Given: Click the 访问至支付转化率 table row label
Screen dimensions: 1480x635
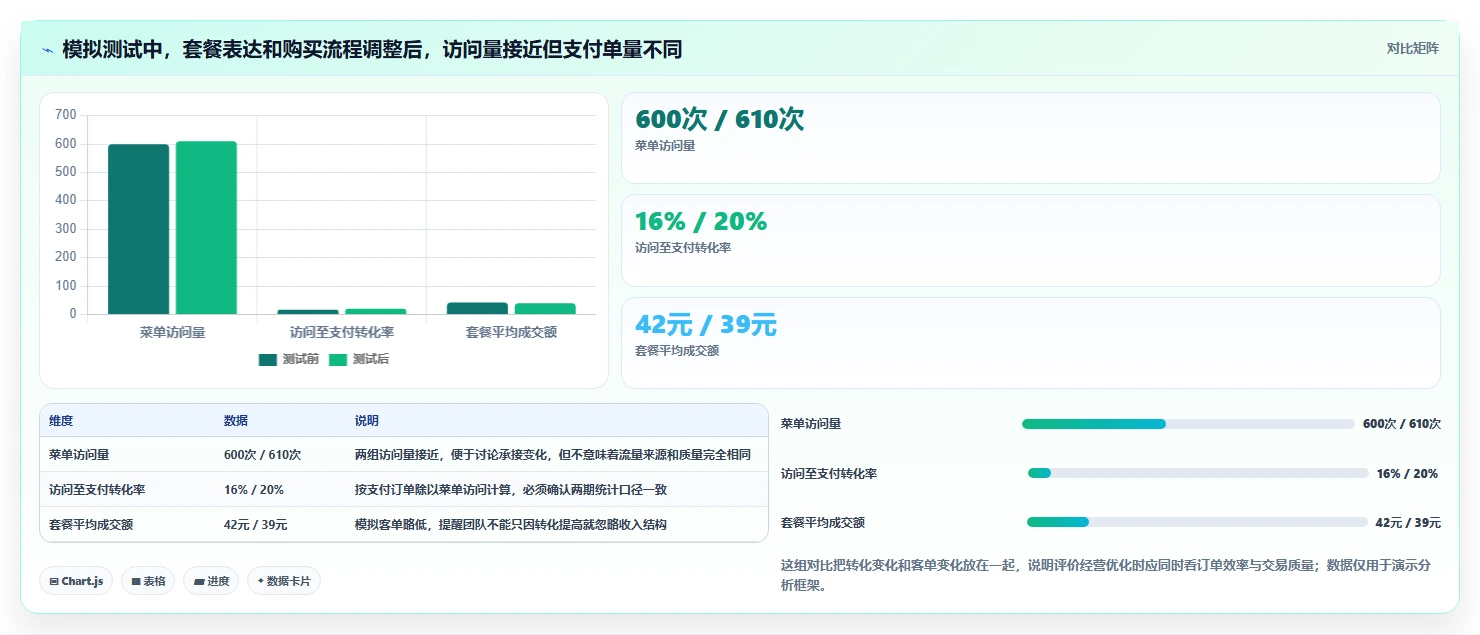Looking at the screenshot, I should 97,490.
